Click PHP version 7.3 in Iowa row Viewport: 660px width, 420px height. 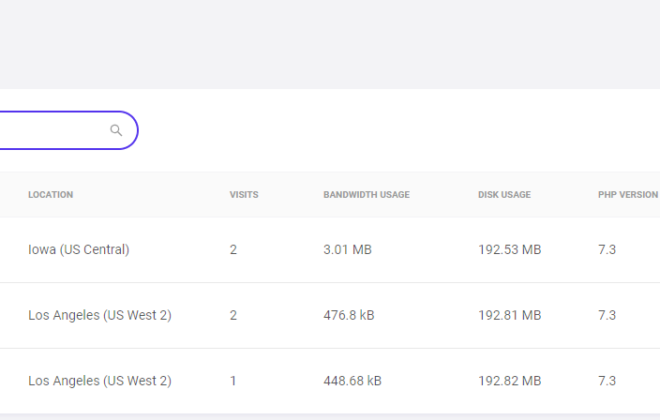607,250
